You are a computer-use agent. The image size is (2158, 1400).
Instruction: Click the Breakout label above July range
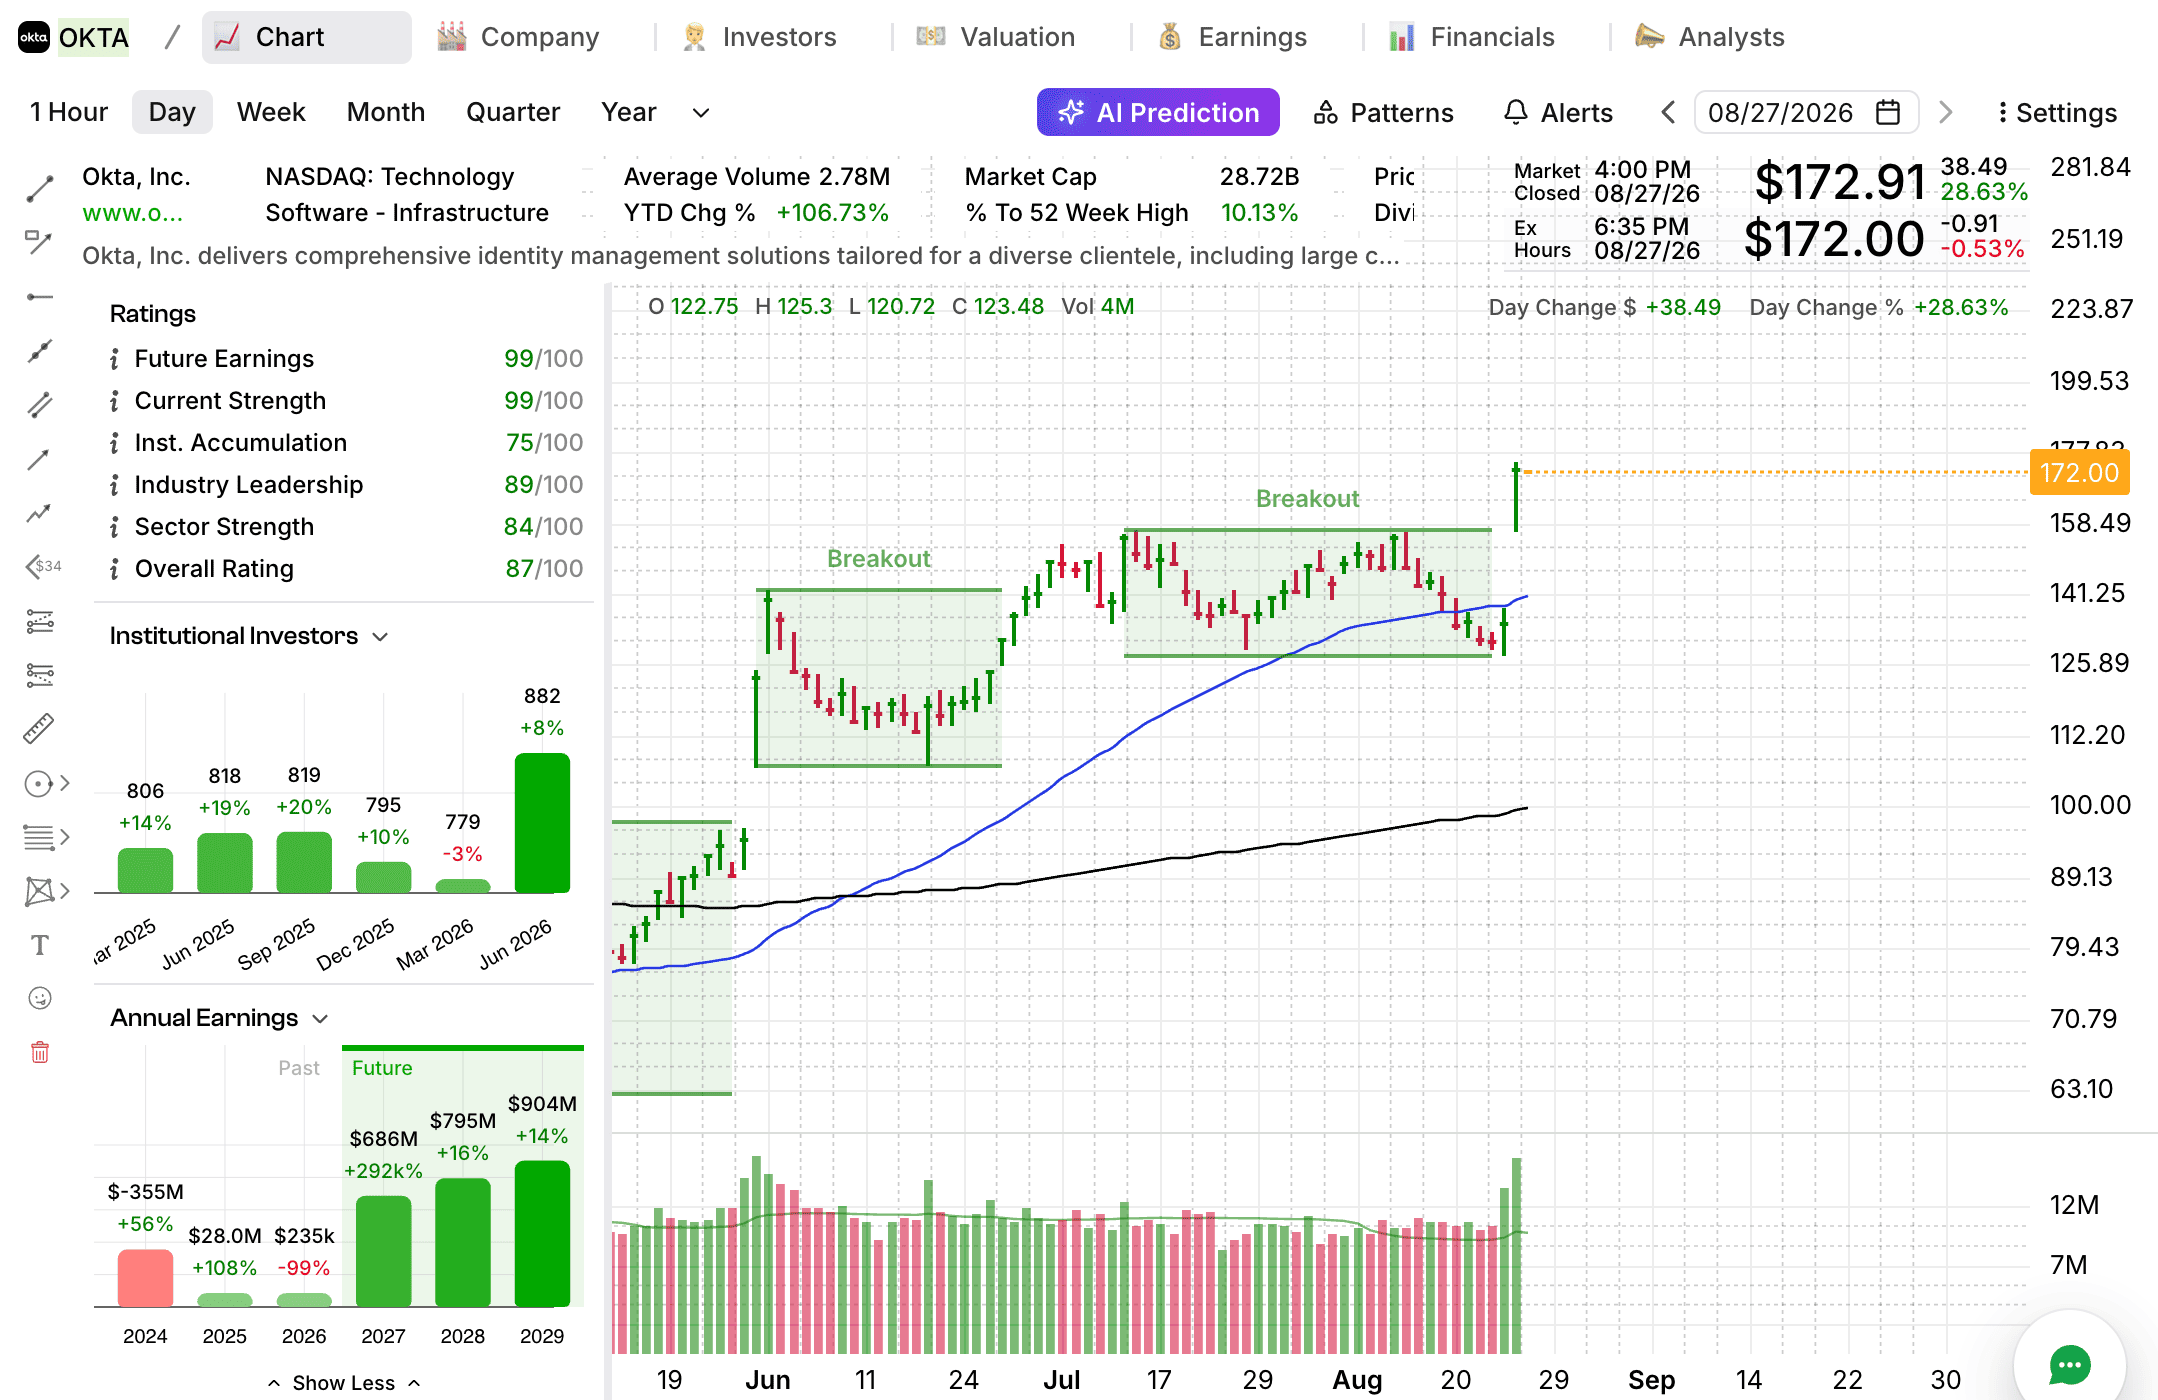1307,498
